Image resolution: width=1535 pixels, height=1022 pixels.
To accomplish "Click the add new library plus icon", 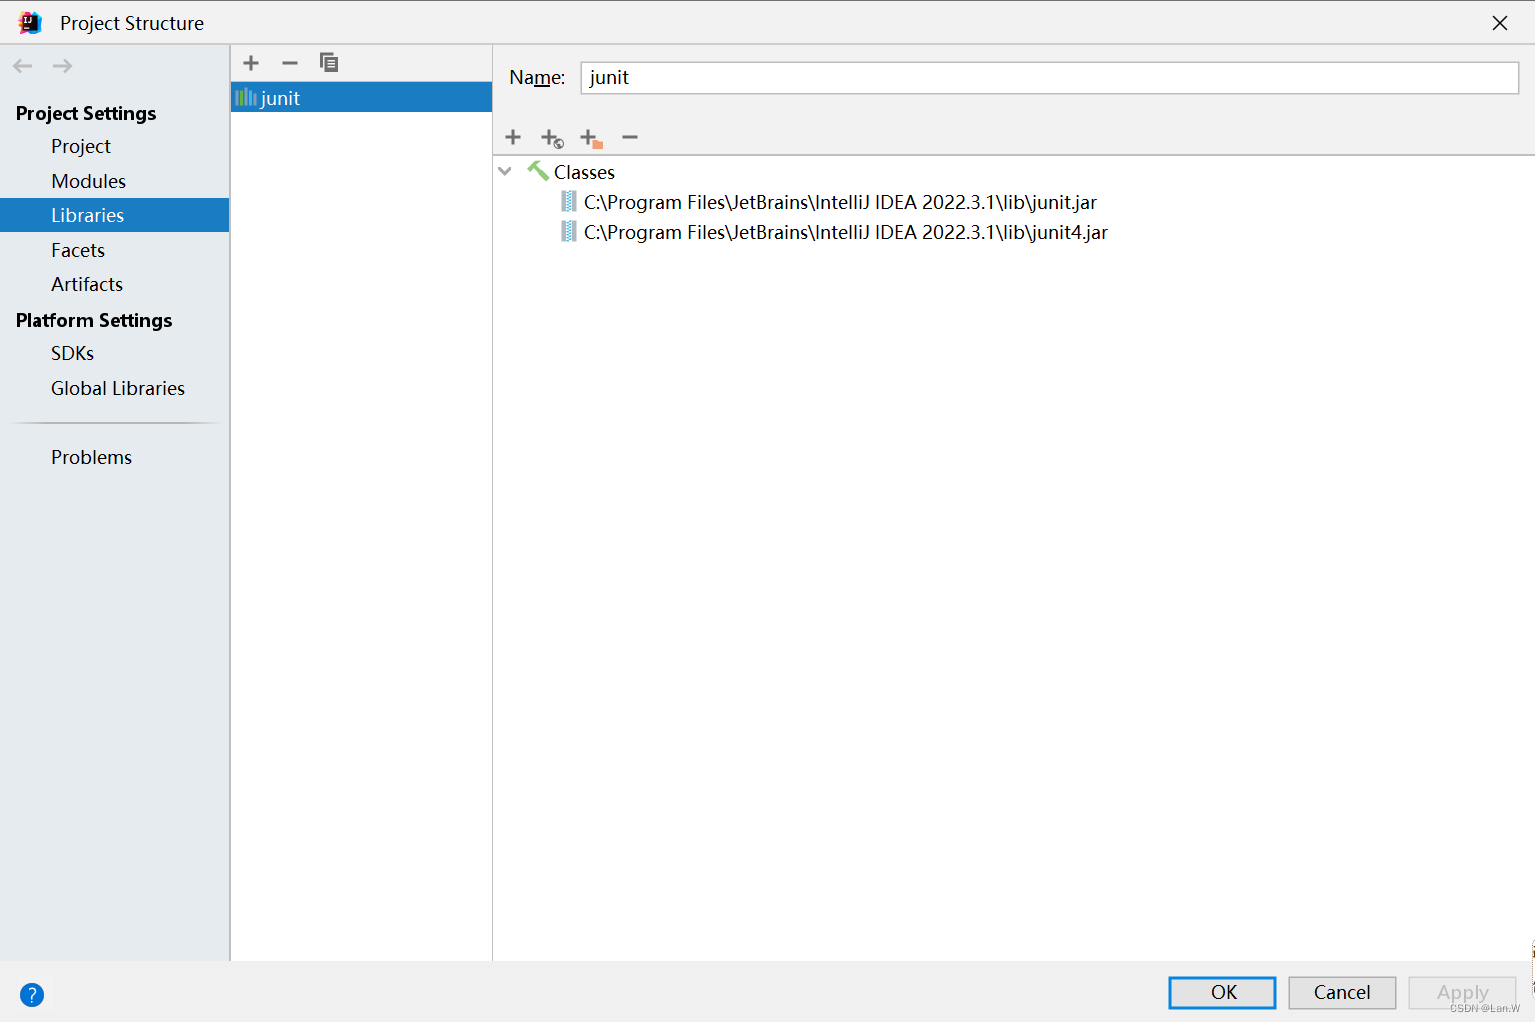I will [250, 62].
